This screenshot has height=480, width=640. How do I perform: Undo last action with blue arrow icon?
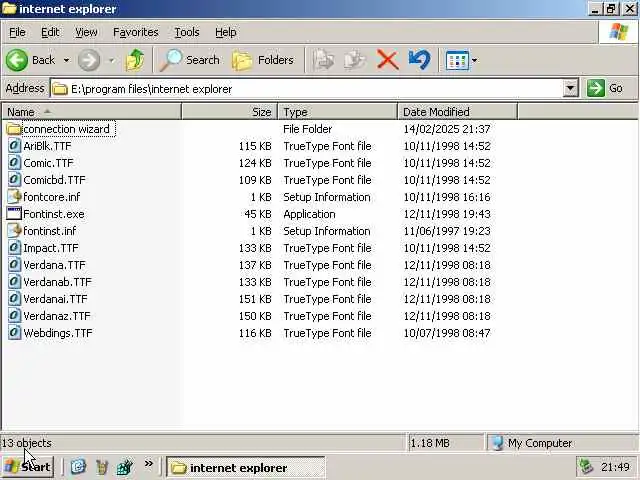(x=419, y=60)
